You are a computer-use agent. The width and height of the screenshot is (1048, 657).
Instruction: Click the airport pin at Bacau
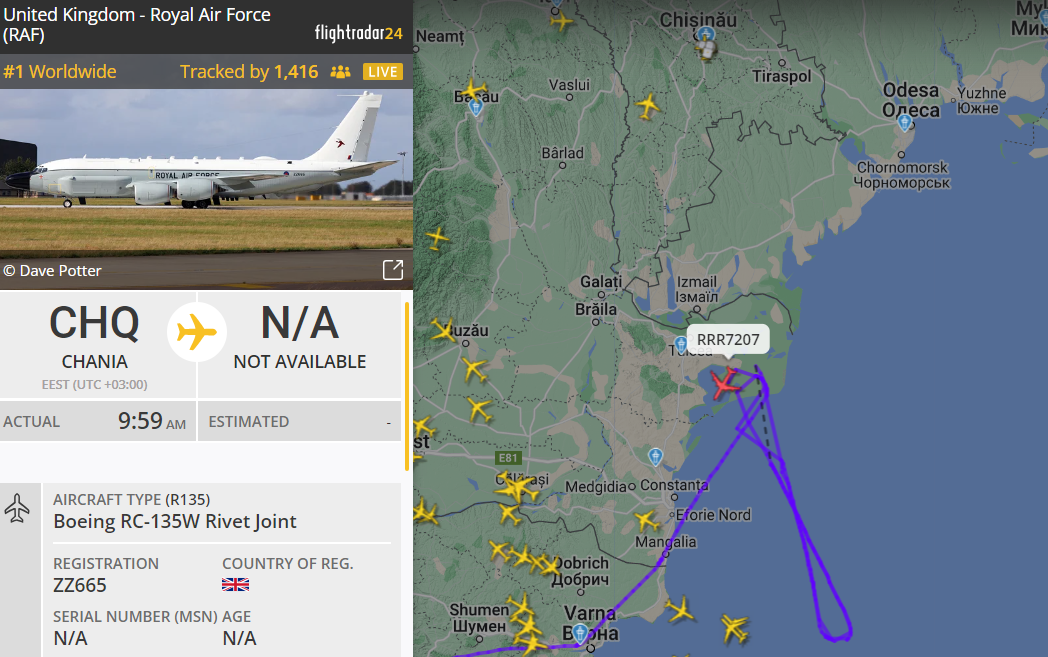point(476,107)
